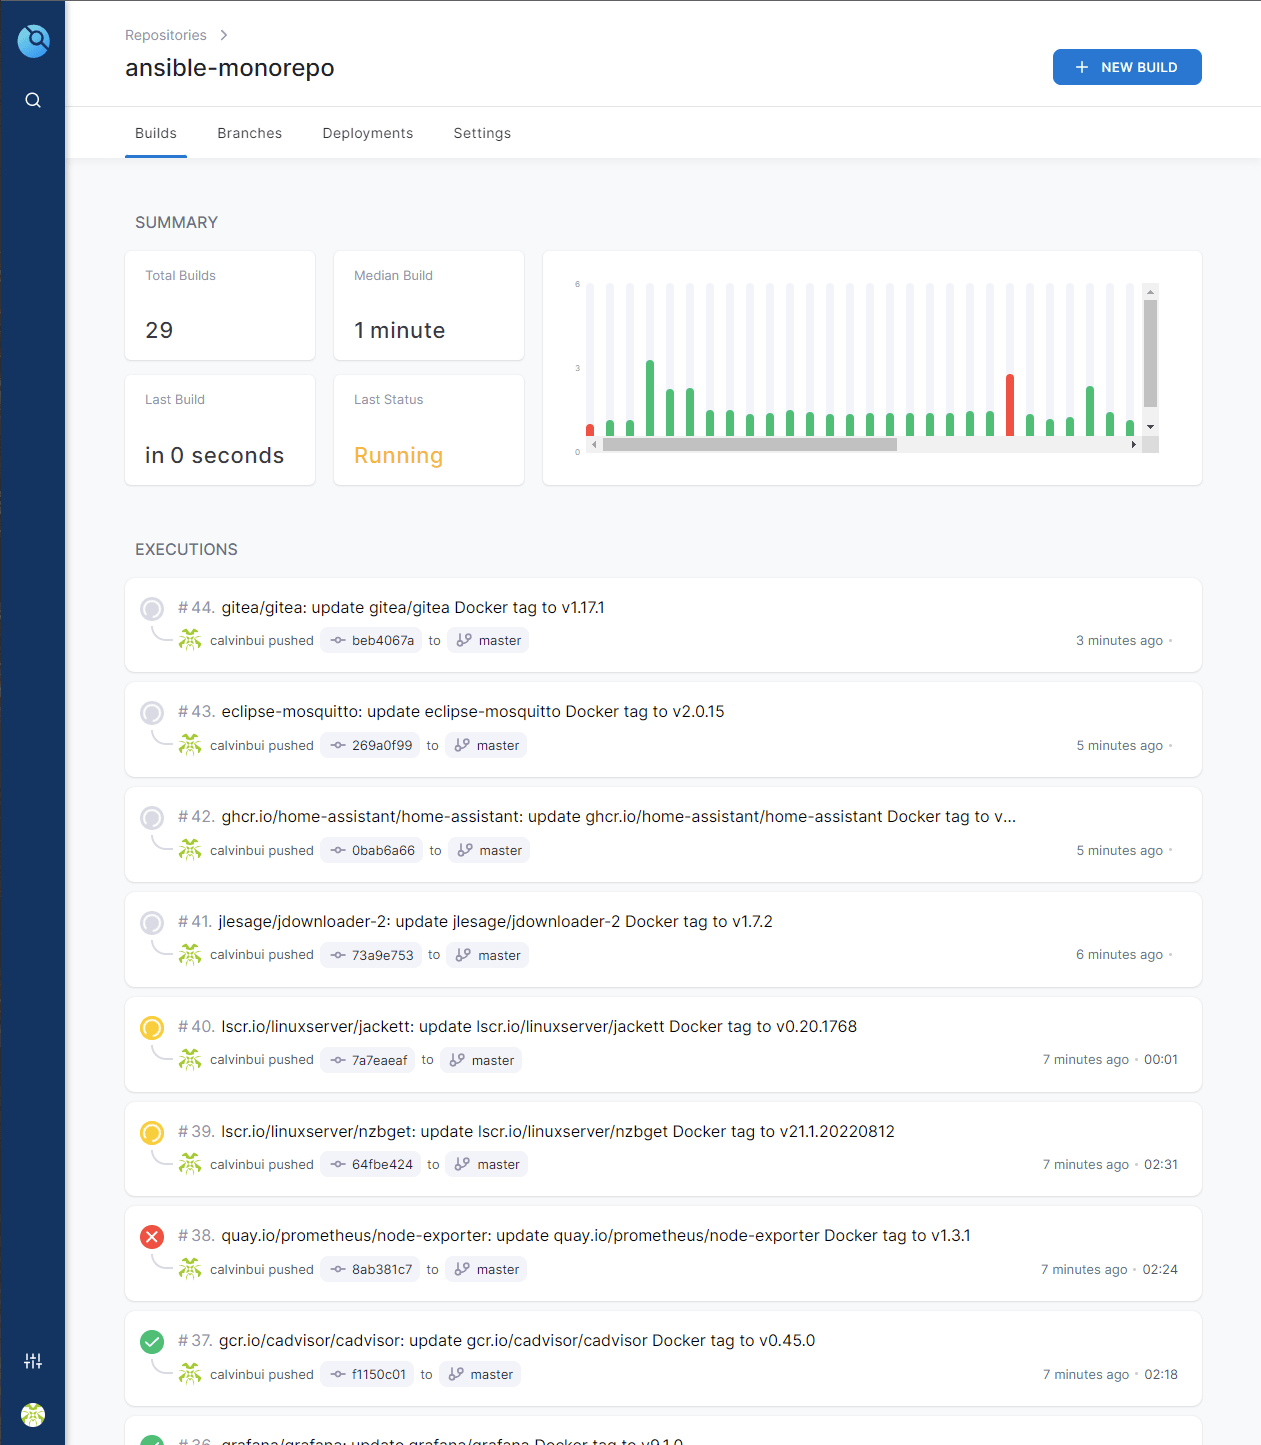This screenshot has width=1261, height=1445.
Task: Open the preferences sliders icon in sidebar bottom
Action: click(x=33, y=1361)
